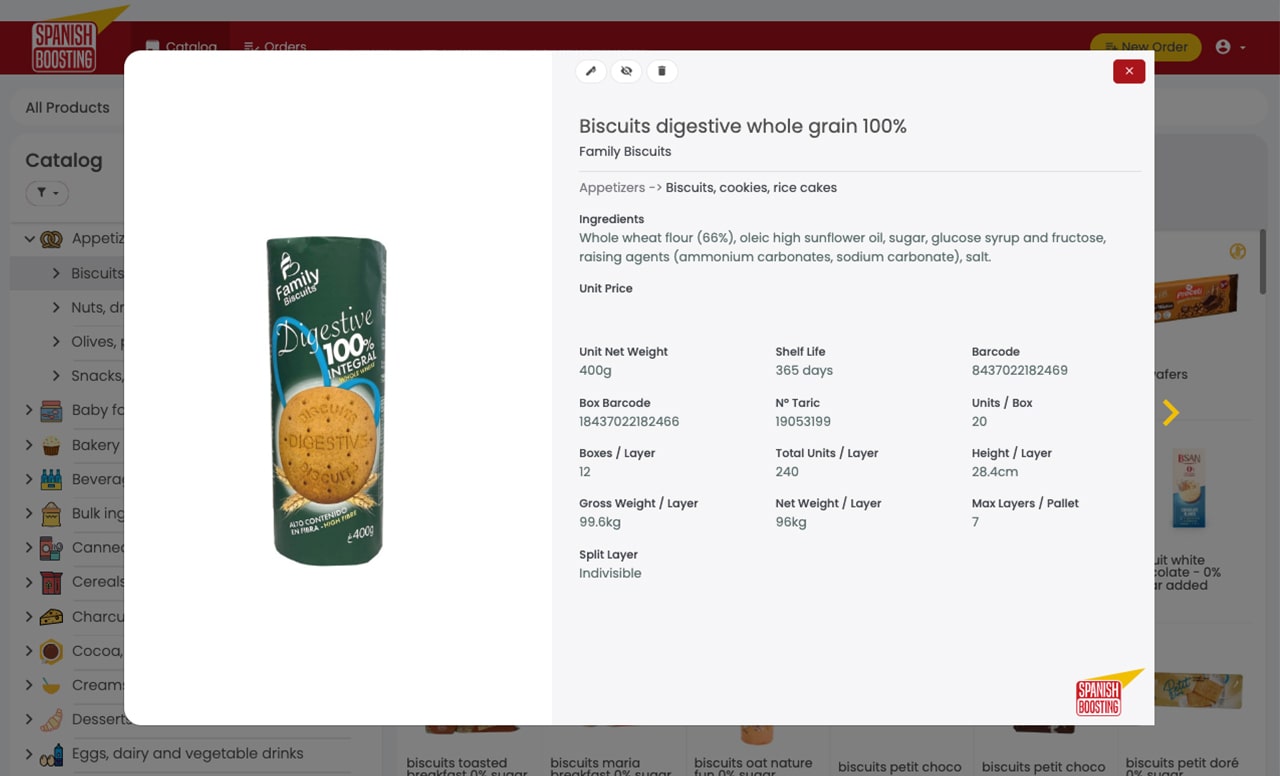This screenshot has height=776, width=1280.
Task: Click the Digestive biscuit product image
Action: point(327,400)
